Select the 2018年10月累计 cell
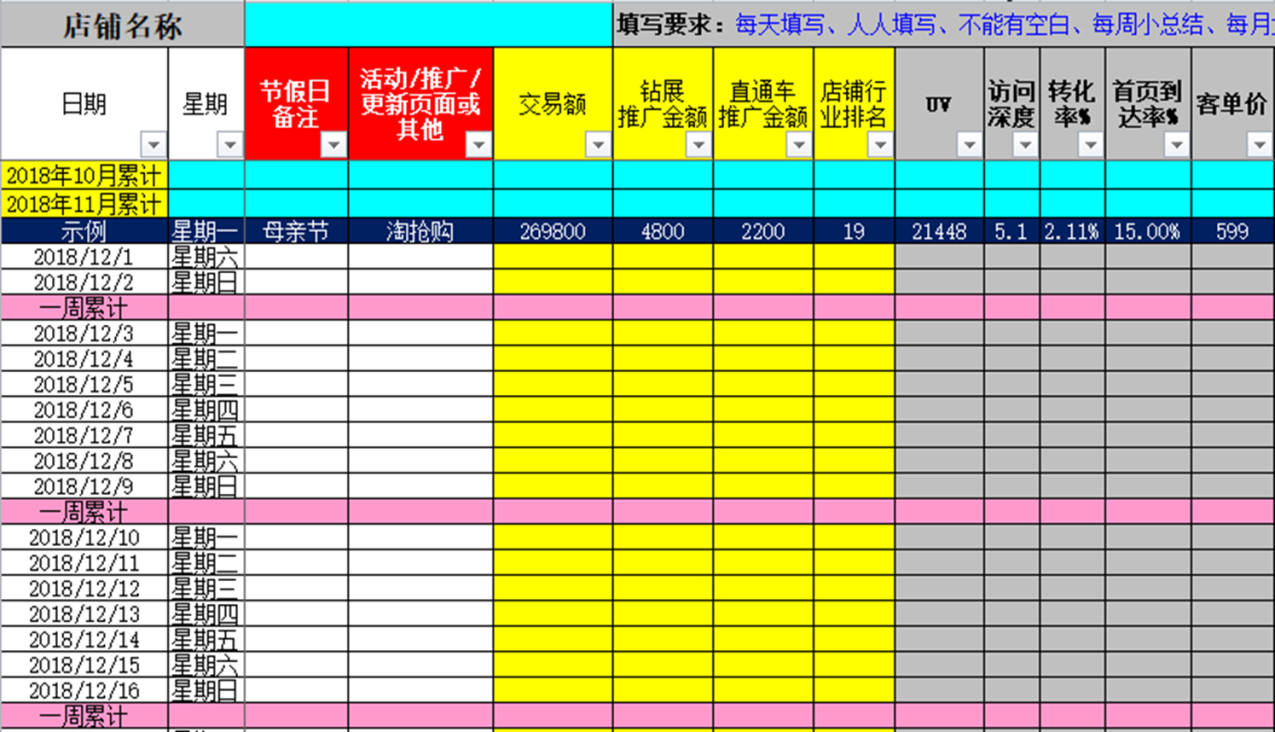 click(x=84, y=176)
